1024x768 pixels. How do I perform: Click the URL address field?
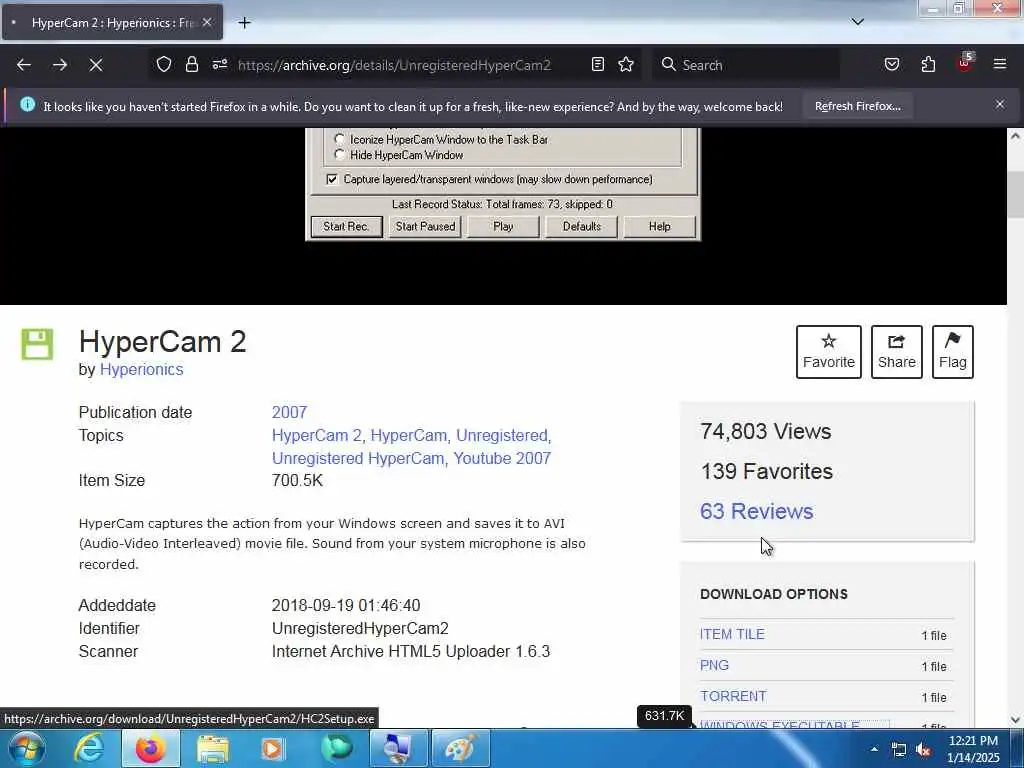[394, 65]
